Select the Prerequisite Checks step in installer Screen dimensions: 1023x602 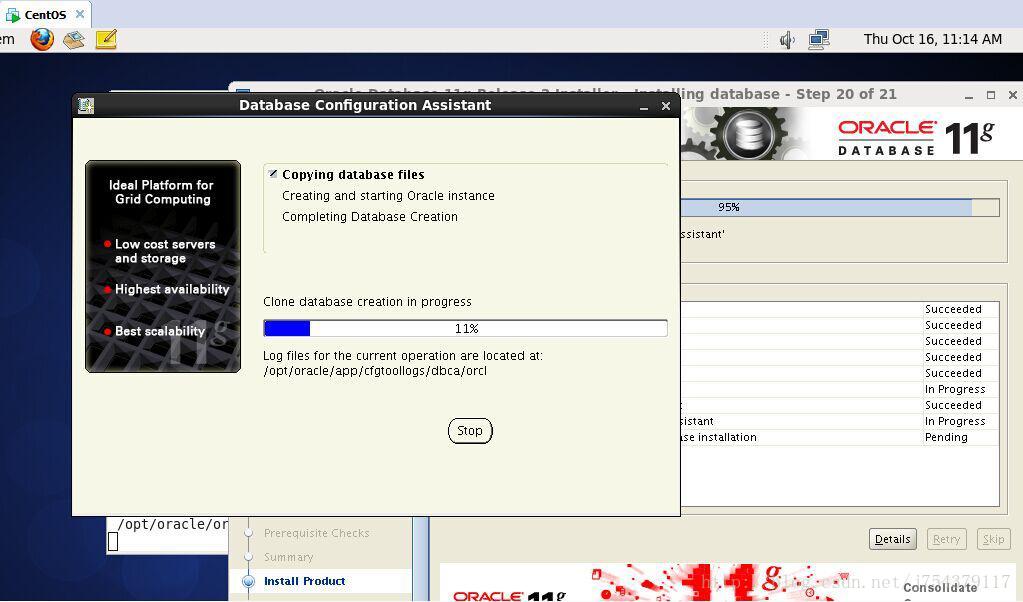pos(316,533)
